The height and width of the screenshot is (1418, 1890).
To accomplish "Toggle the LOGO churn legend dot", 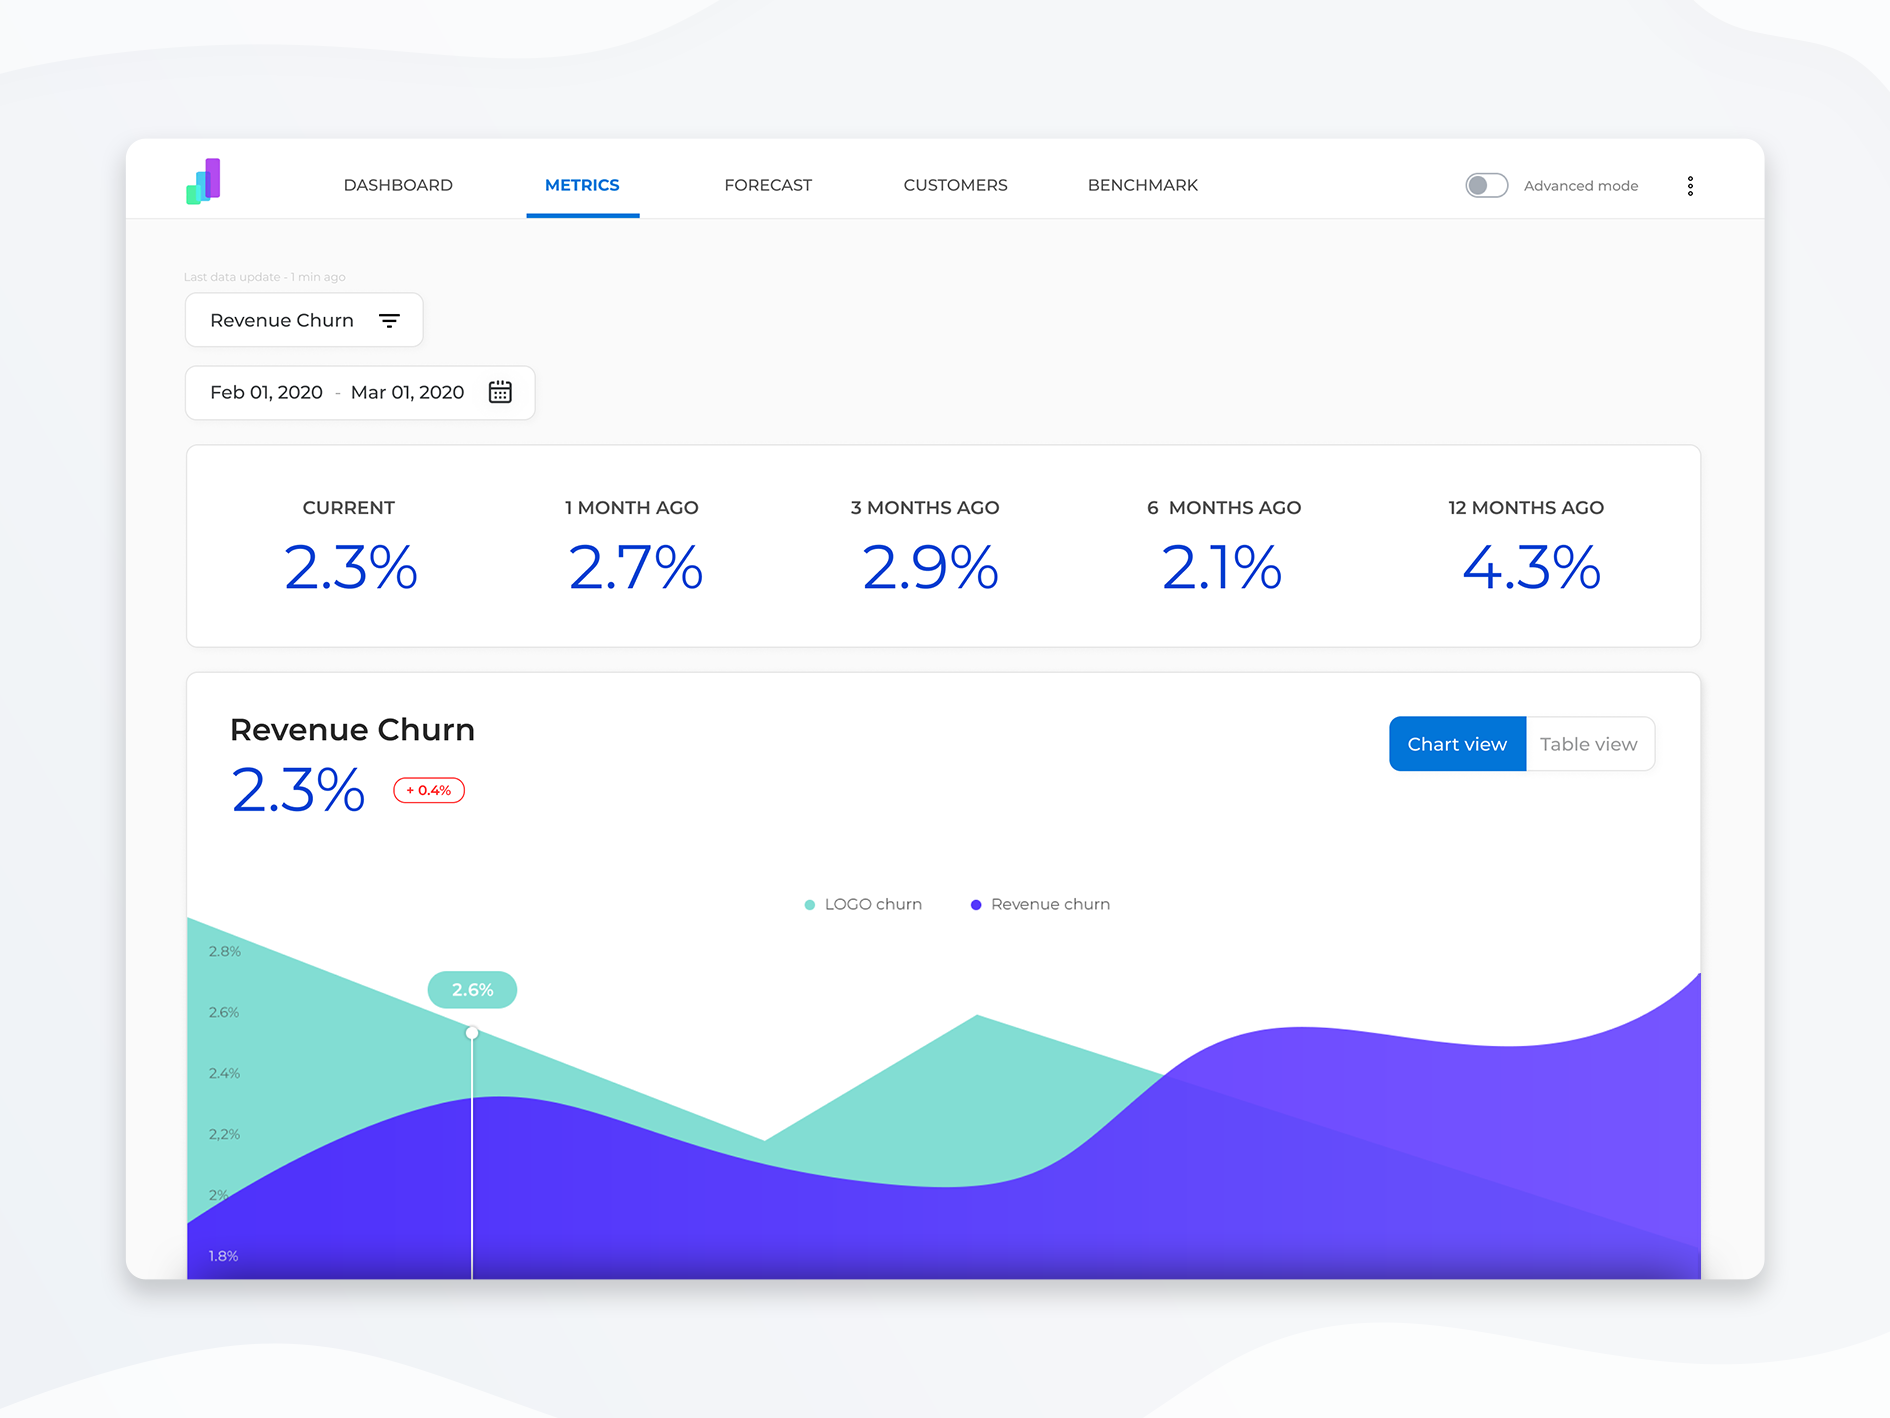I will pyautogui.click(x=809, y=905).
